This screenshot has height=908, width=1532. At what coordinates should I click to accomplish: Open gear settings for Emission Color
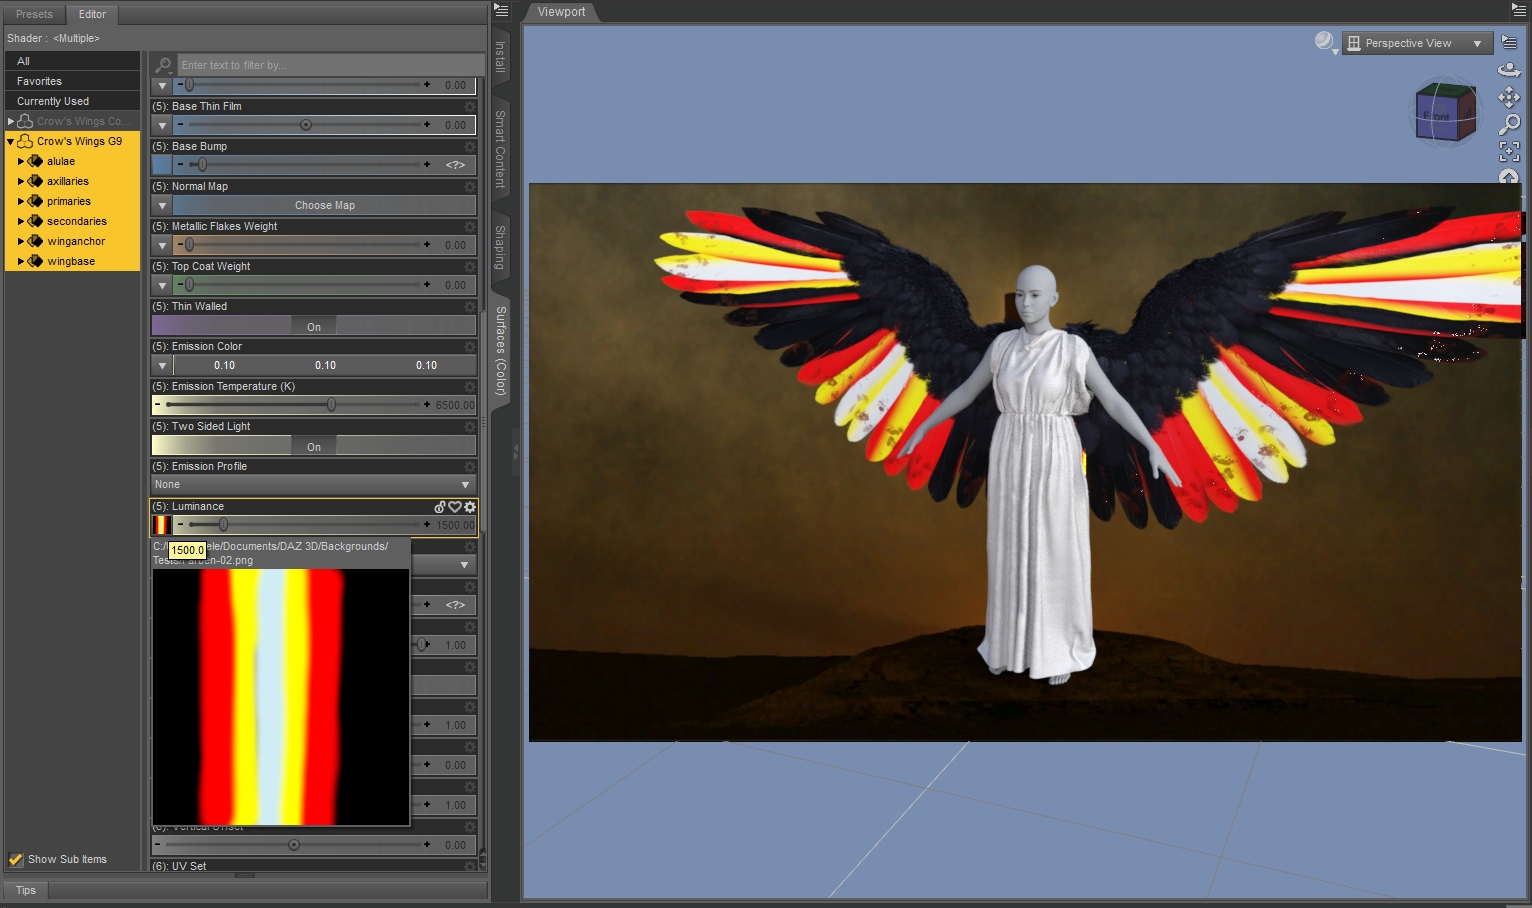click(470, 346)
